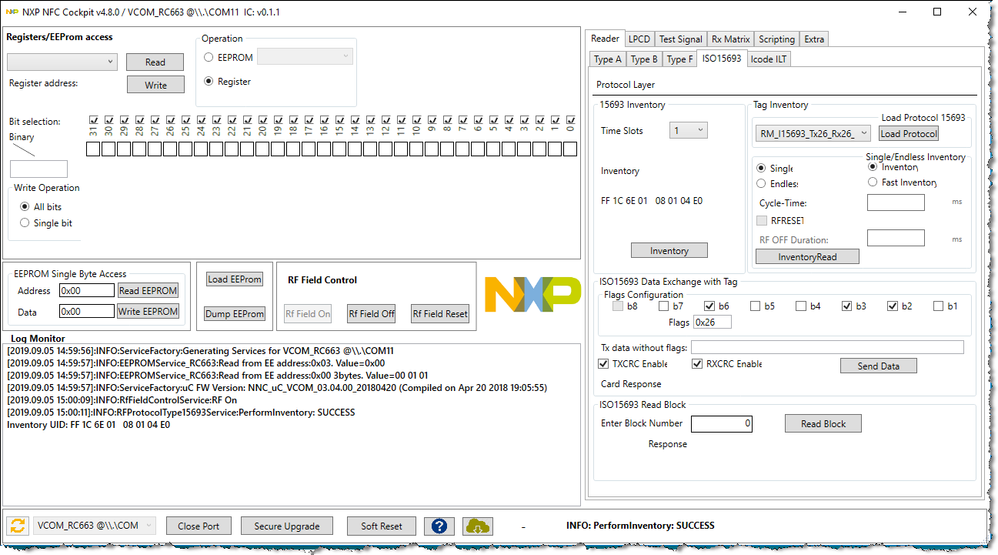This screenshot has width=998, height=555.
Task: Toggle the b2 flag checkbox
Action: [x=892, y=306]
